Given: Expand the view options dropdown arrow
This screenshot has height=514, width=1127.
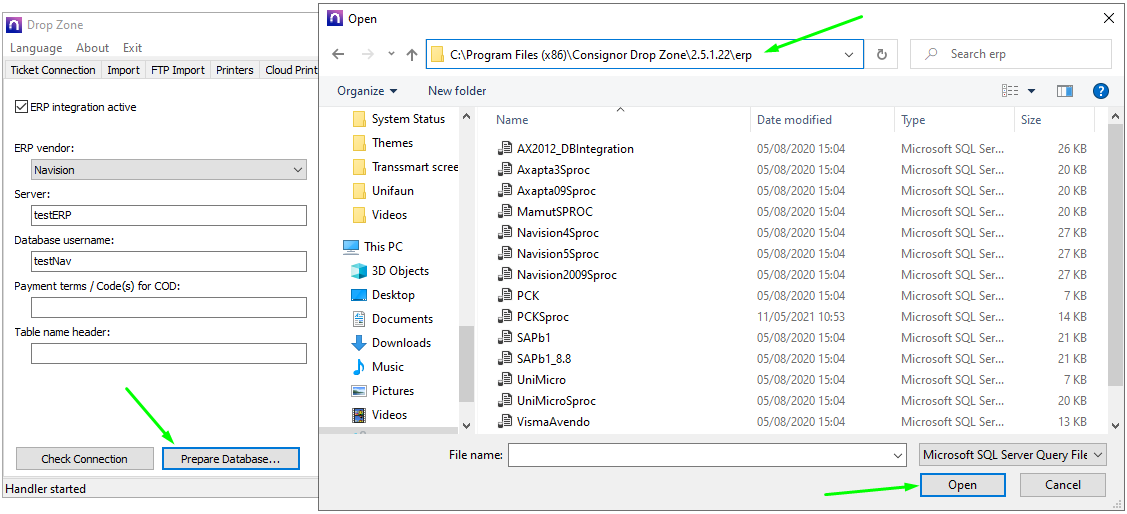Looking at the screenshot, I should 1031,91.
